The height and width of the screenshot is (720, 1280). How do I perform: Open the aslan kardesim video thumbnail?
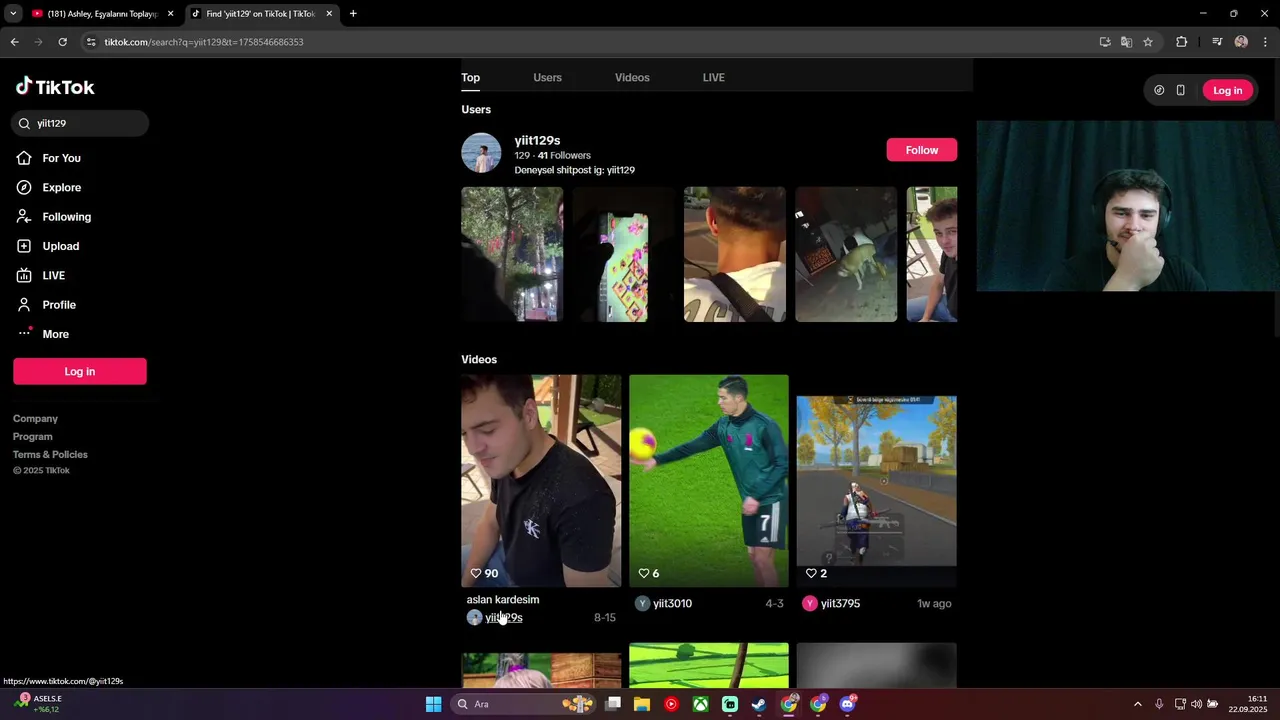(541, 481)
